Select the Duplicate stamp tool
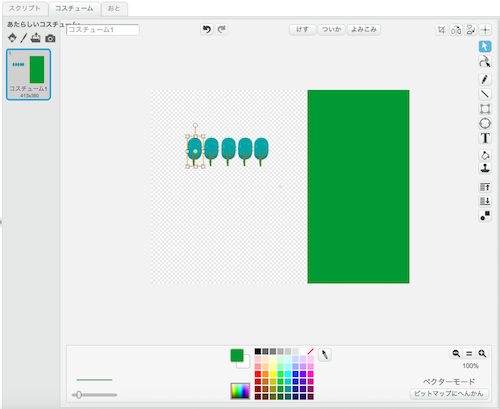500x409 pixels. [x=485, y=168]
